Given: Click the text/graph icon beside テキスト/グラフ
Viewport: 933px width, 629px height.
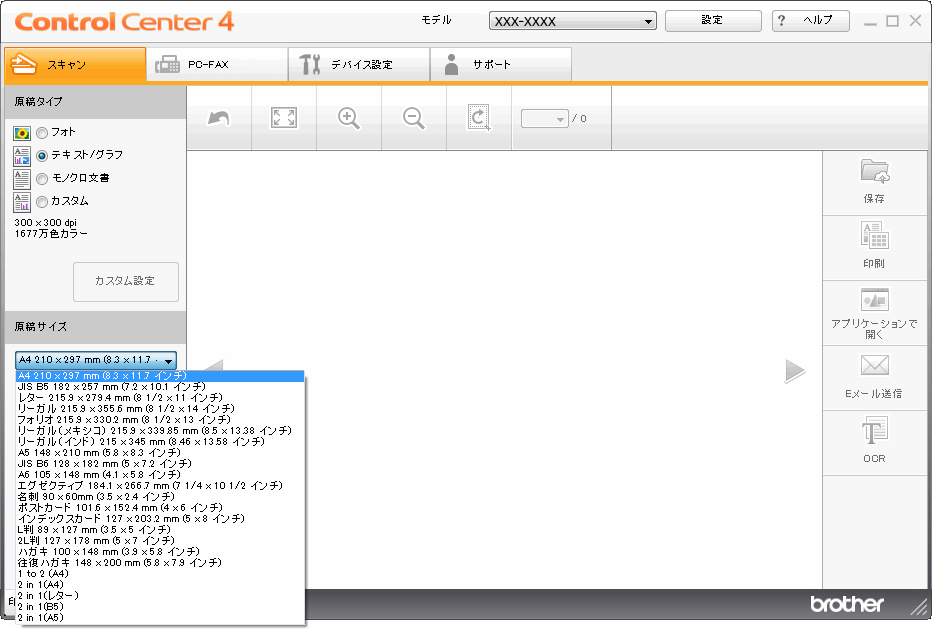Looking at the screenshot, I should coord(22,156).
